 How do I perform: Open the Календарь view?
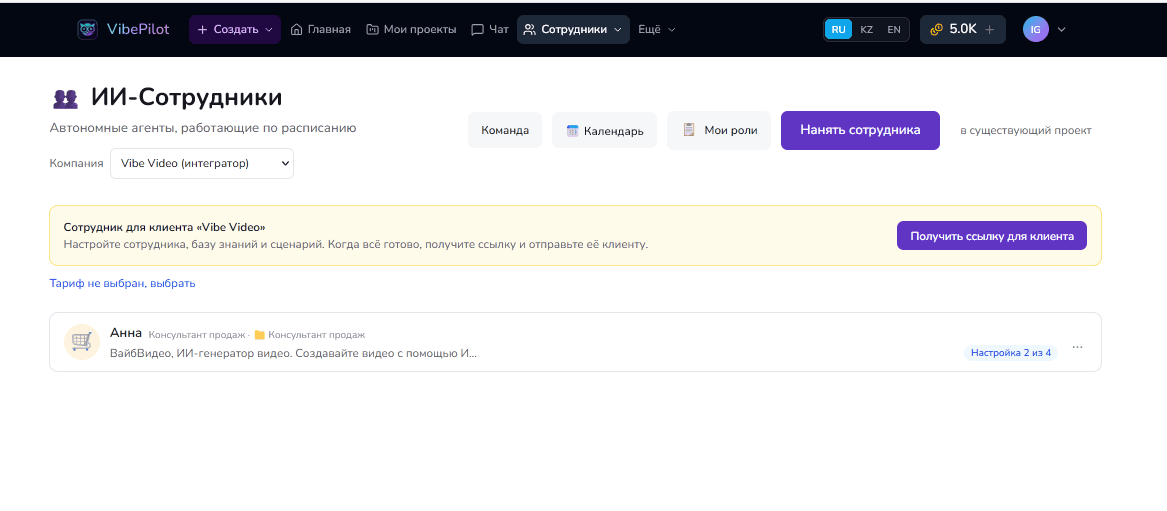(x=604, y=131)
